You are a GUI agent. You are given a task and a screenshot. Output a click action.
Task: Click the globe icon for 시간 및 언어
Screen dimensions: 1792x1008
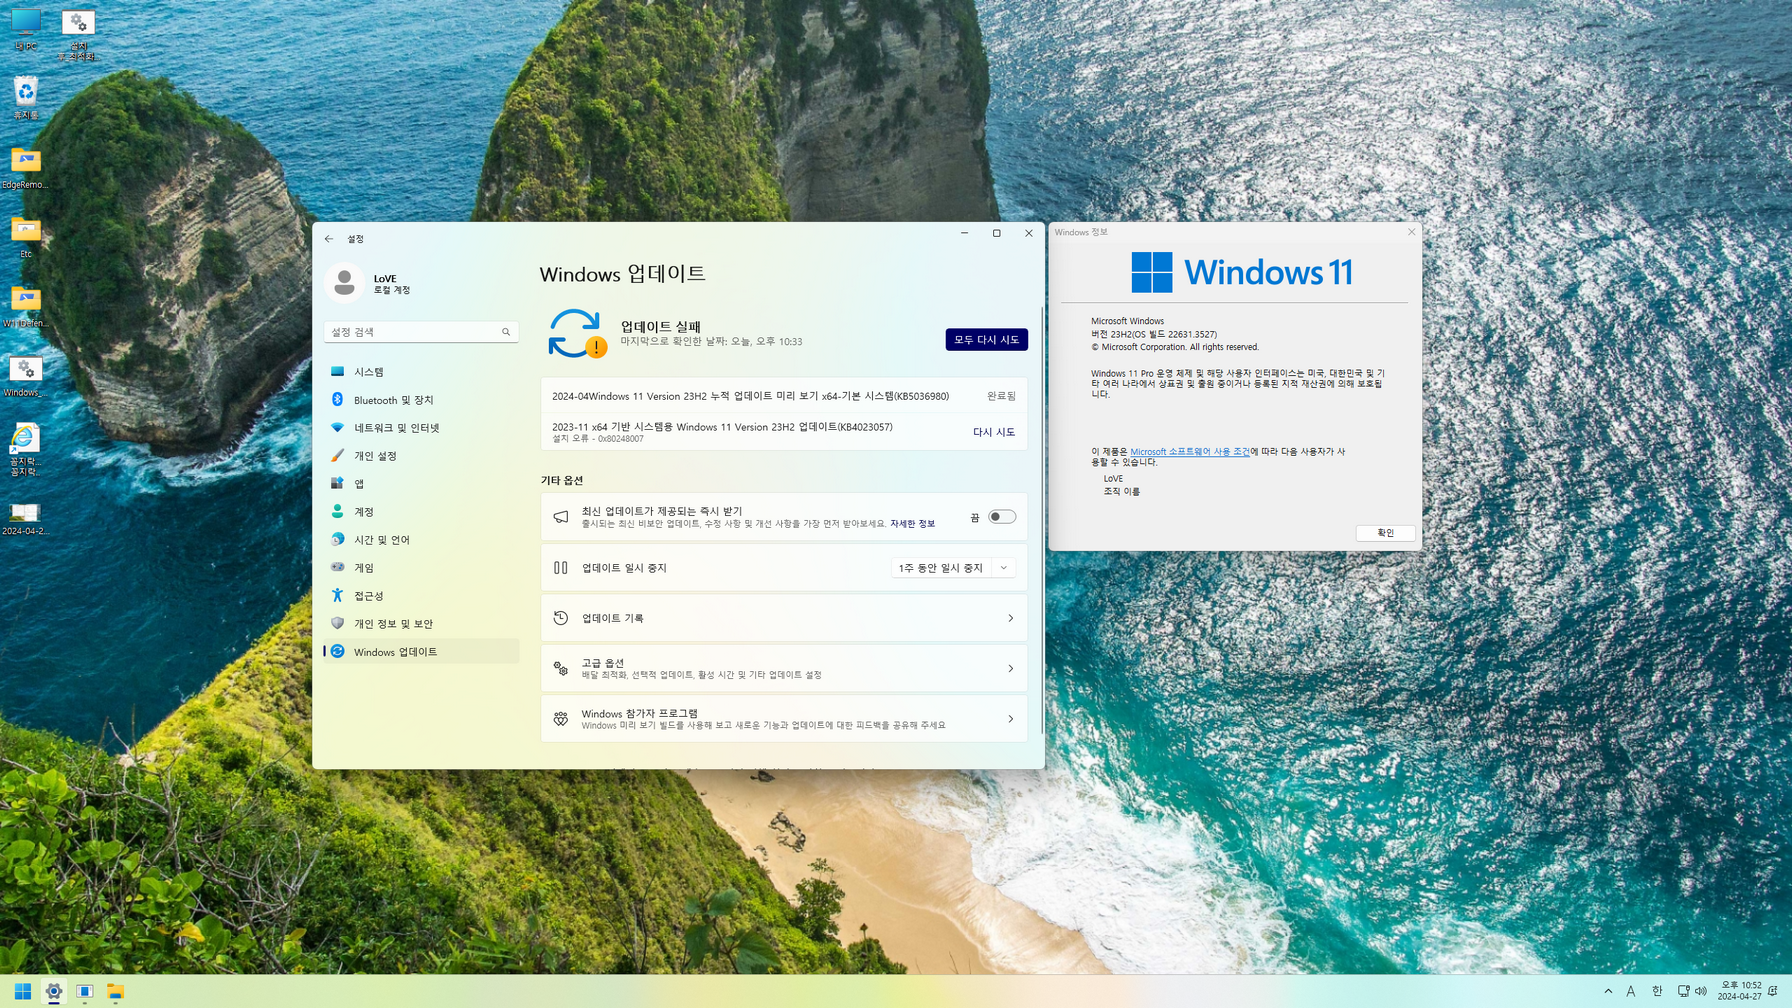tap(338, 540)
